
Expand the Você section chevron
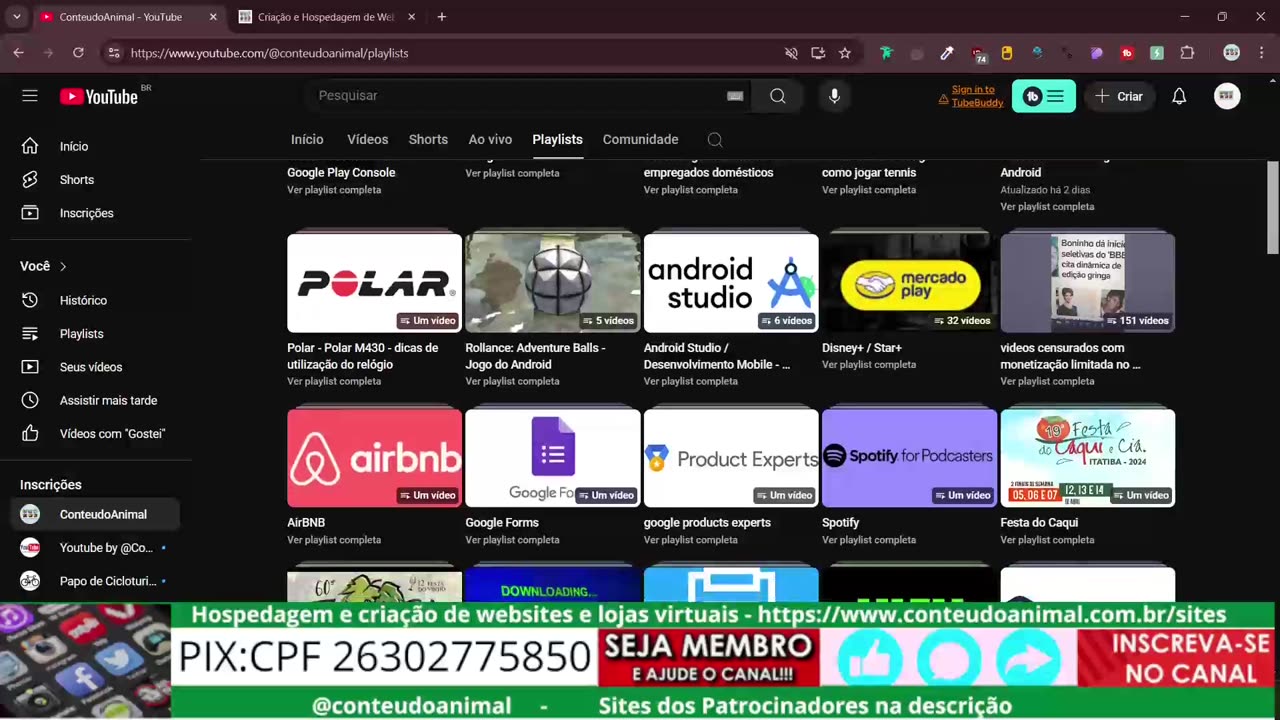coord(63,266)
